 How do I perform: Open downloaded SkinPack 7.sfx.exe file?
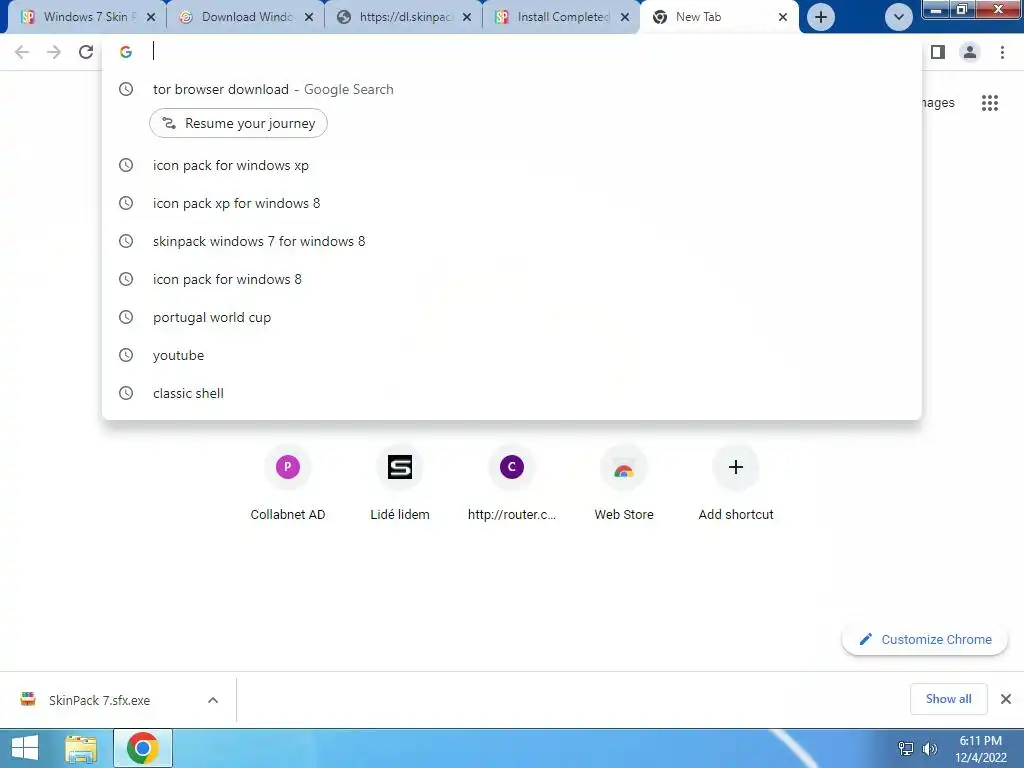point(99,700)
